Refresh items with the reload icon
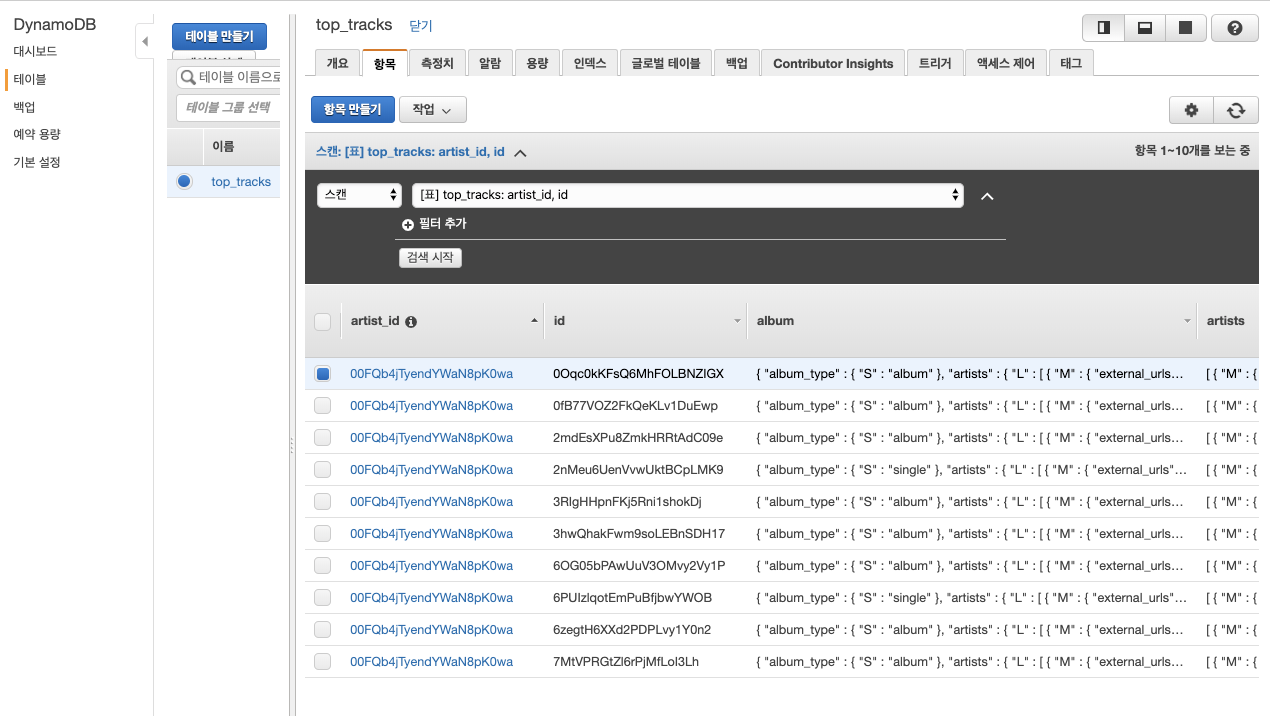This screenshot has height=716, width=1270. click(x=1236, y=110)
